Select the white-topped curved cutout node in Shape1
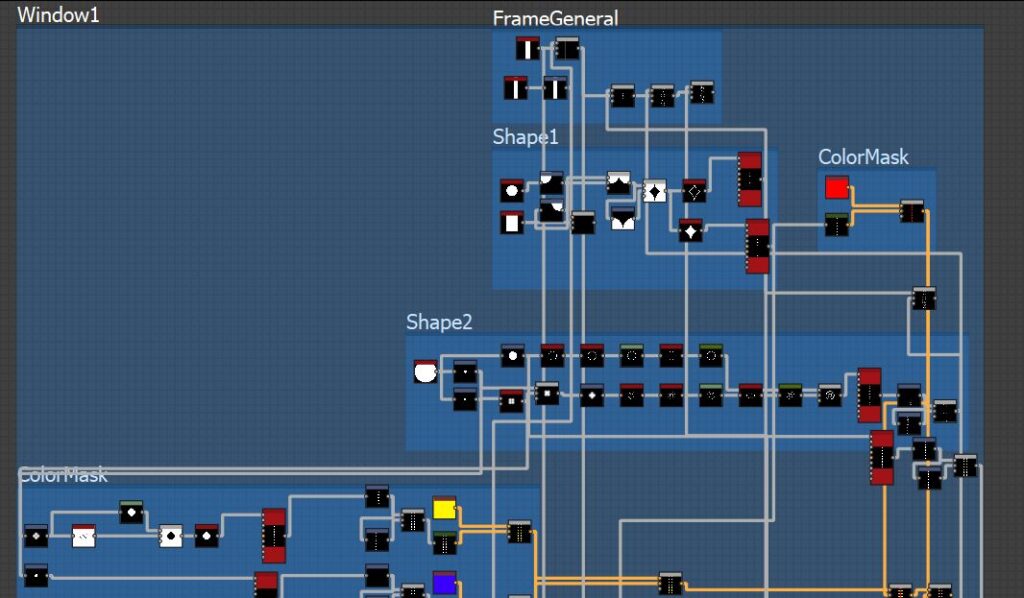This screenshot has width=1024, height=598. coord(618,183)
